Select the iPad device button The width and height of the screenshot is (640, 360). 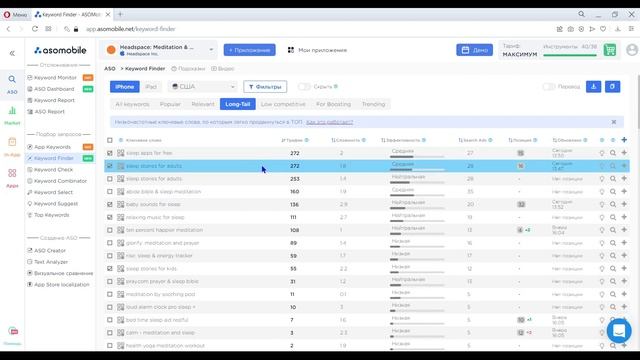pyautogui.click(x=151, y=87)
